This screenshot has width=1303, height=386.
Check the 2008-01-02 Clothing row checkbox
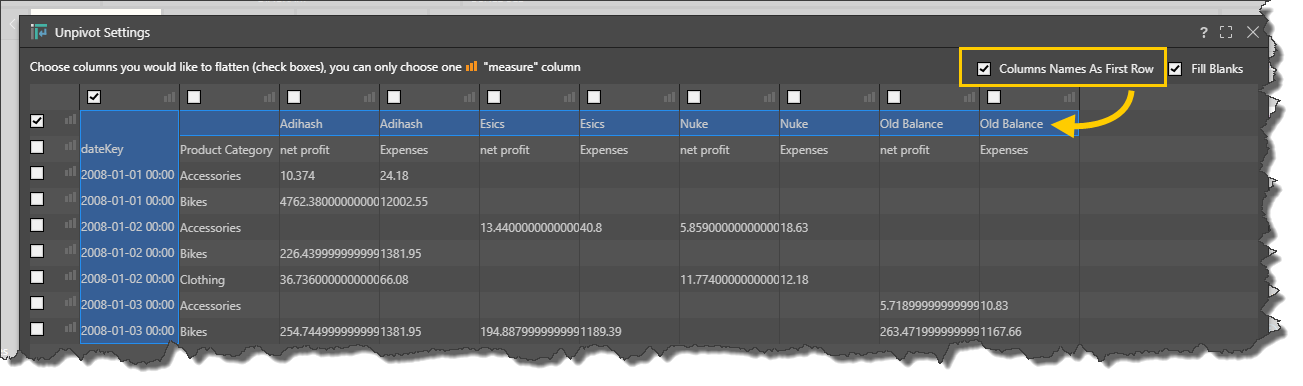[x=37, y=277]
